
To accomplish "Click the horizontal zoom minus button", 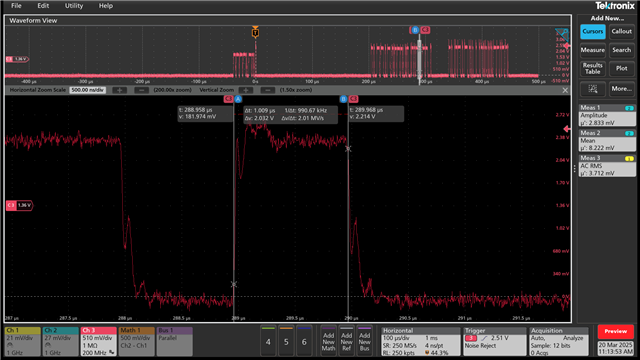I will pos(141,90).
